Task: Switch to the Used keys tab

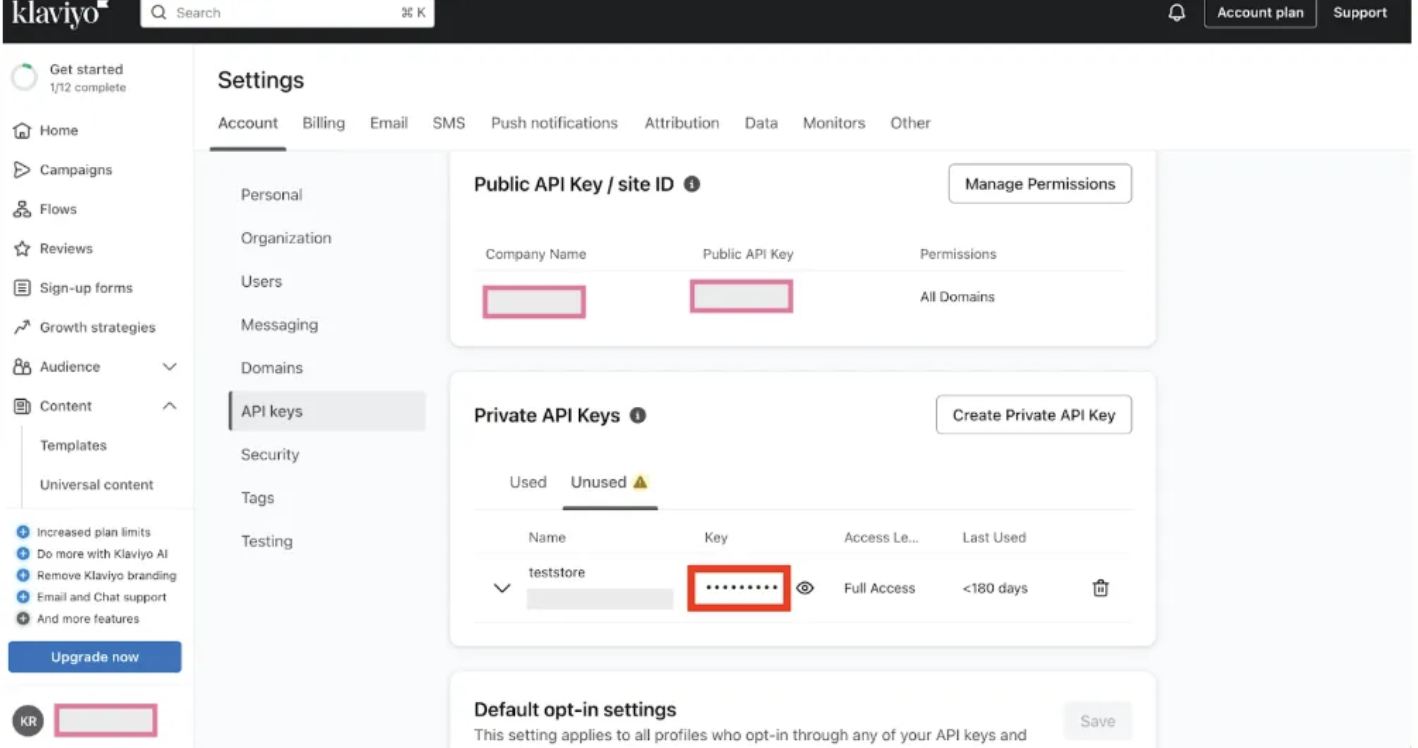Action: [528, 482]
